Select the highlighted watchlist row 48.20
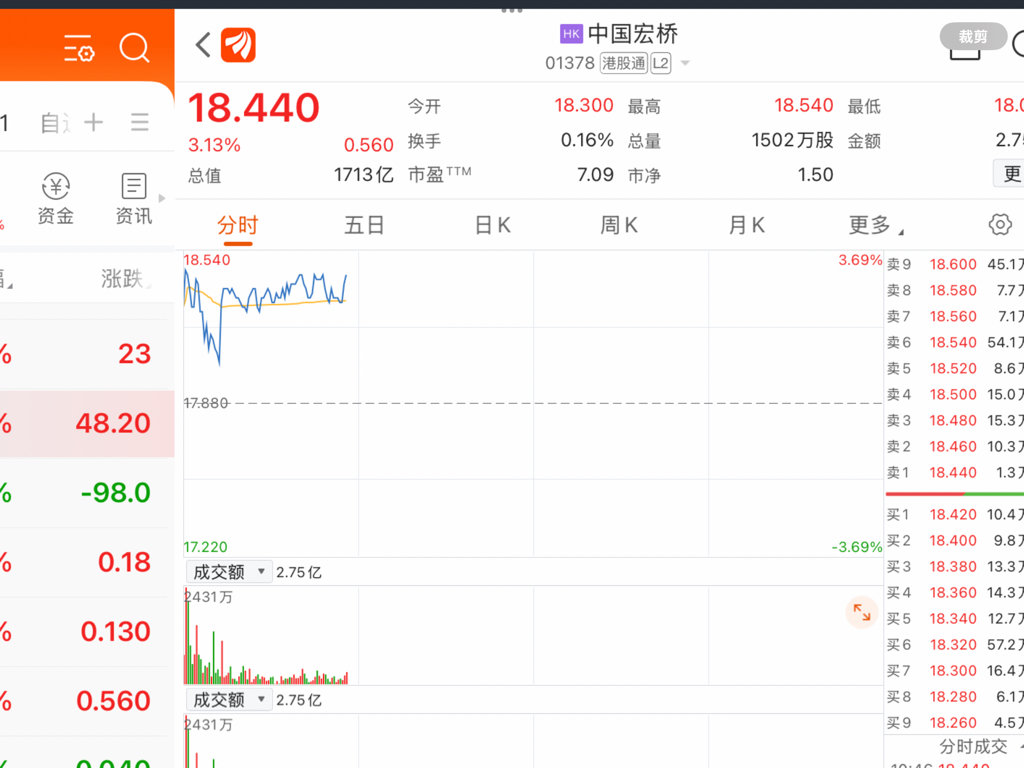 (88, 424)
